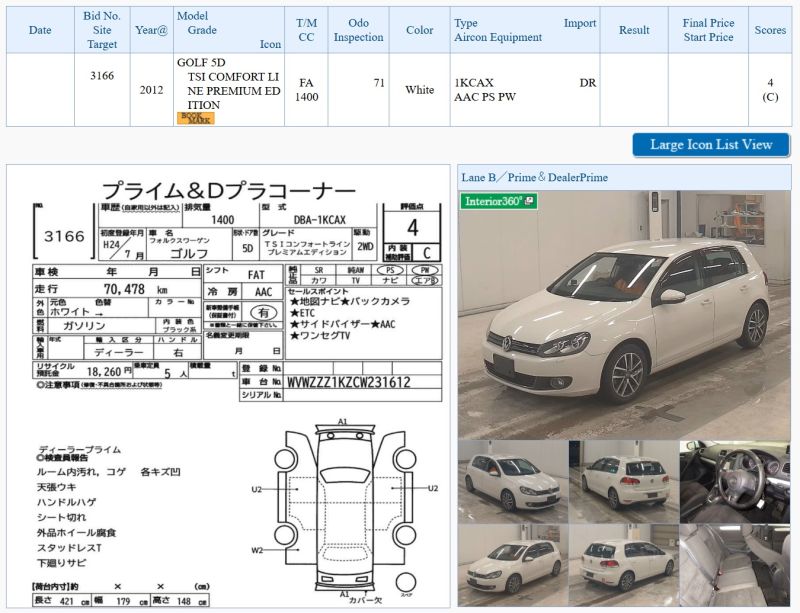
Task: Open the auction sheet image
Action: coord(228,386)
